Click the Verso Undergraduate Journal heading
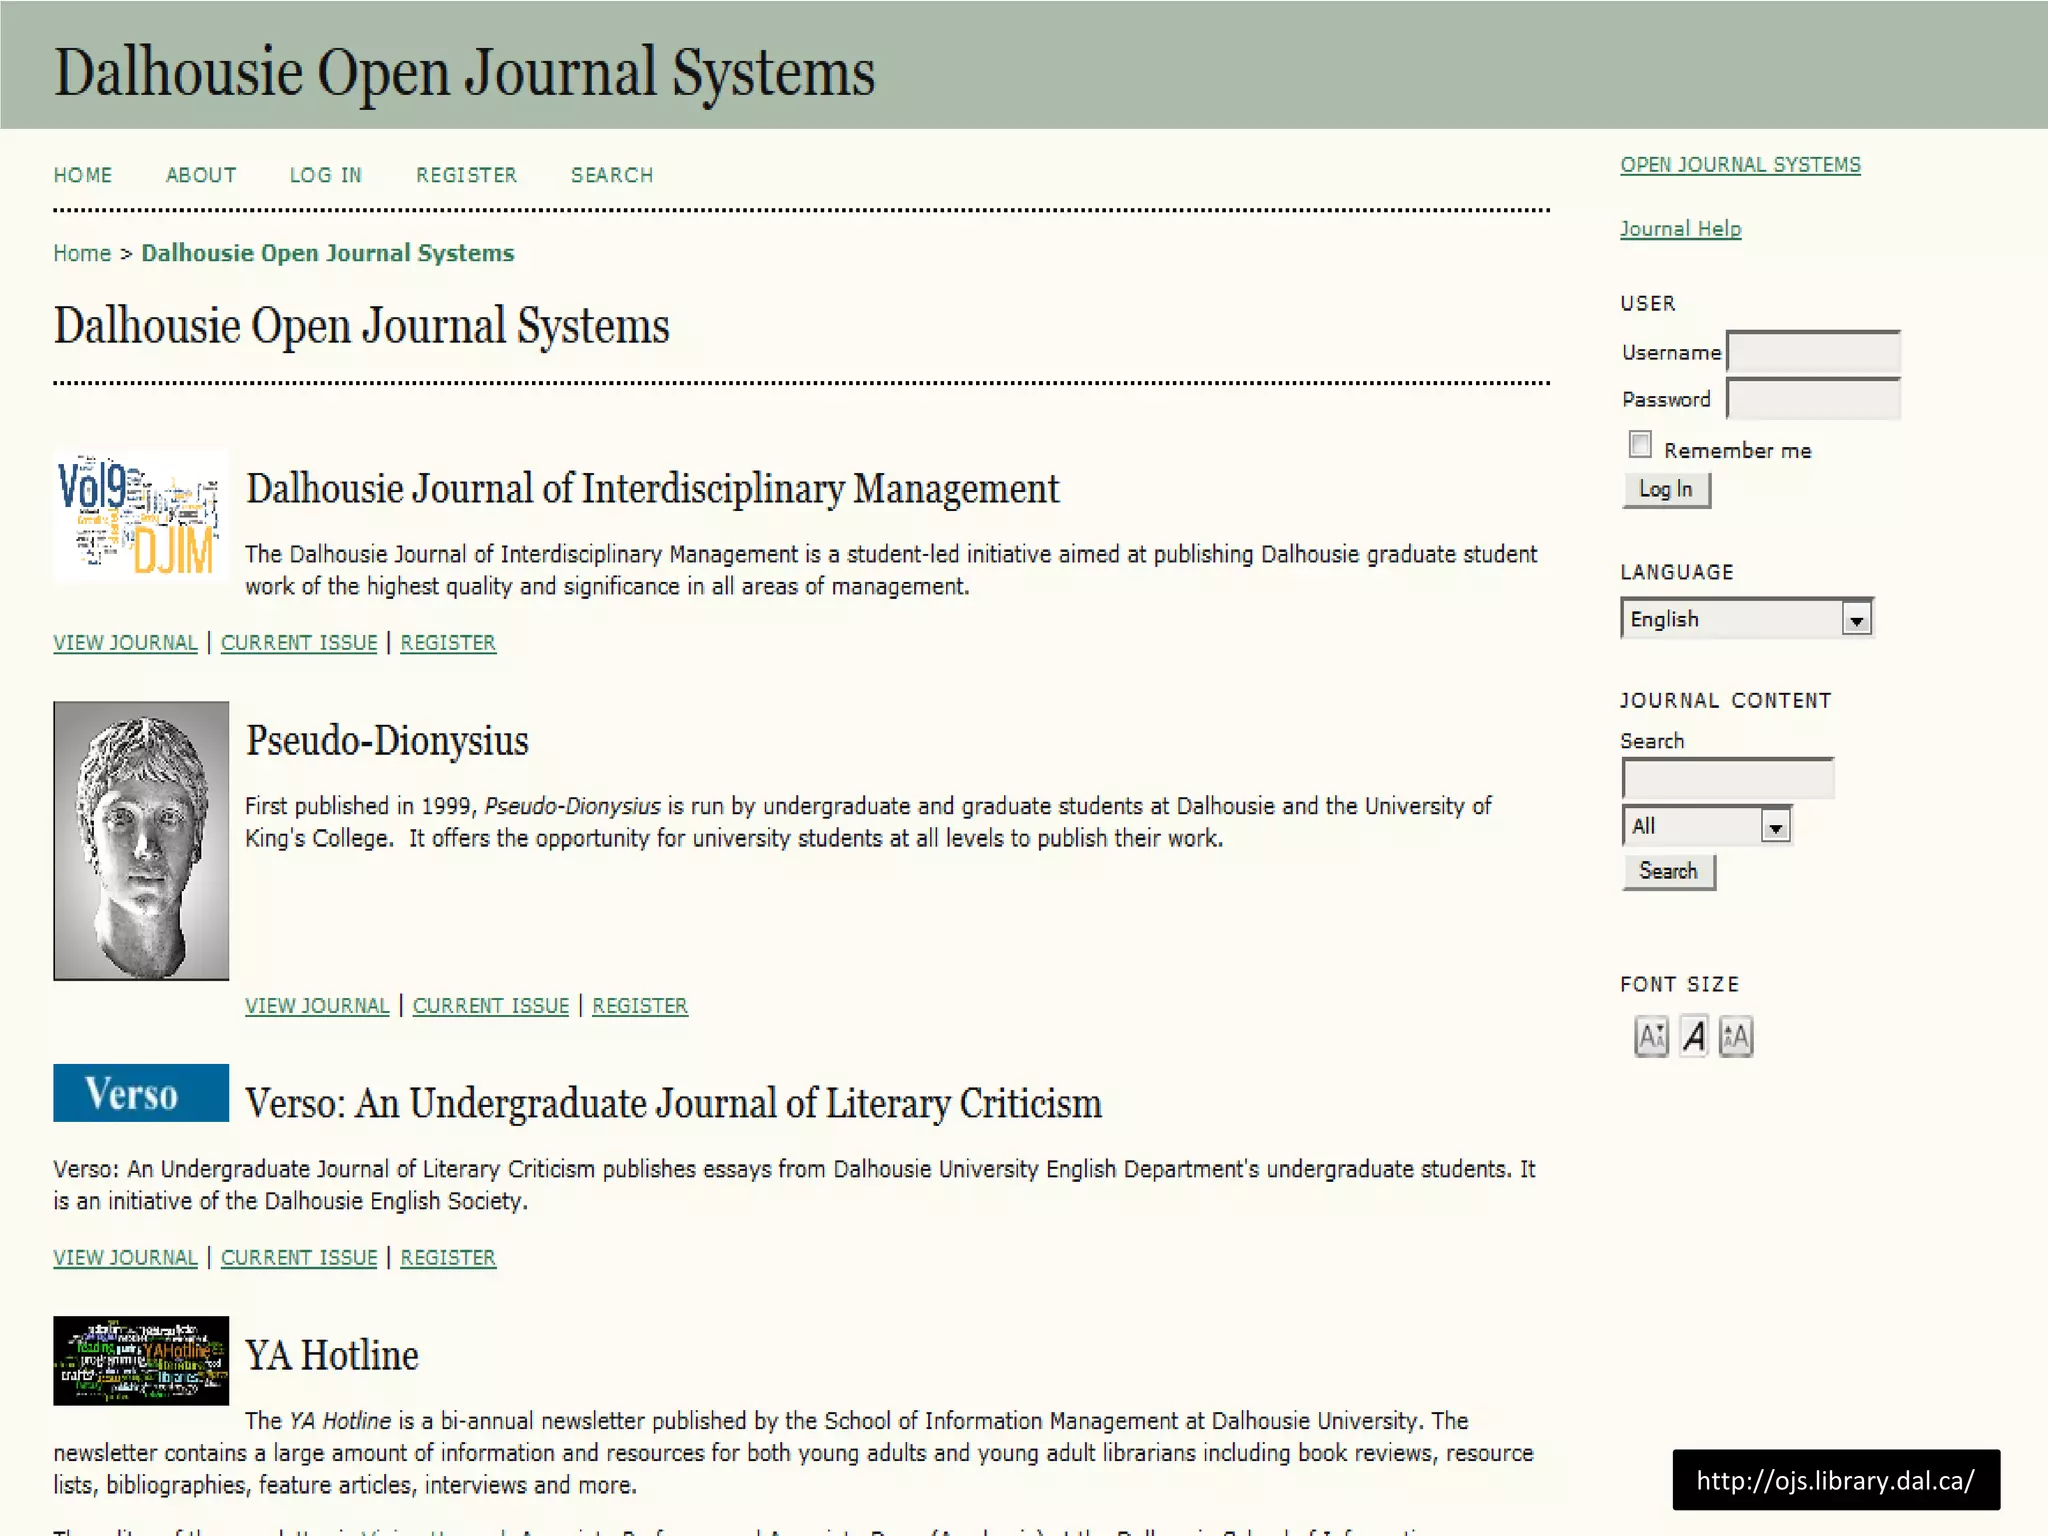 point(674,1104)
